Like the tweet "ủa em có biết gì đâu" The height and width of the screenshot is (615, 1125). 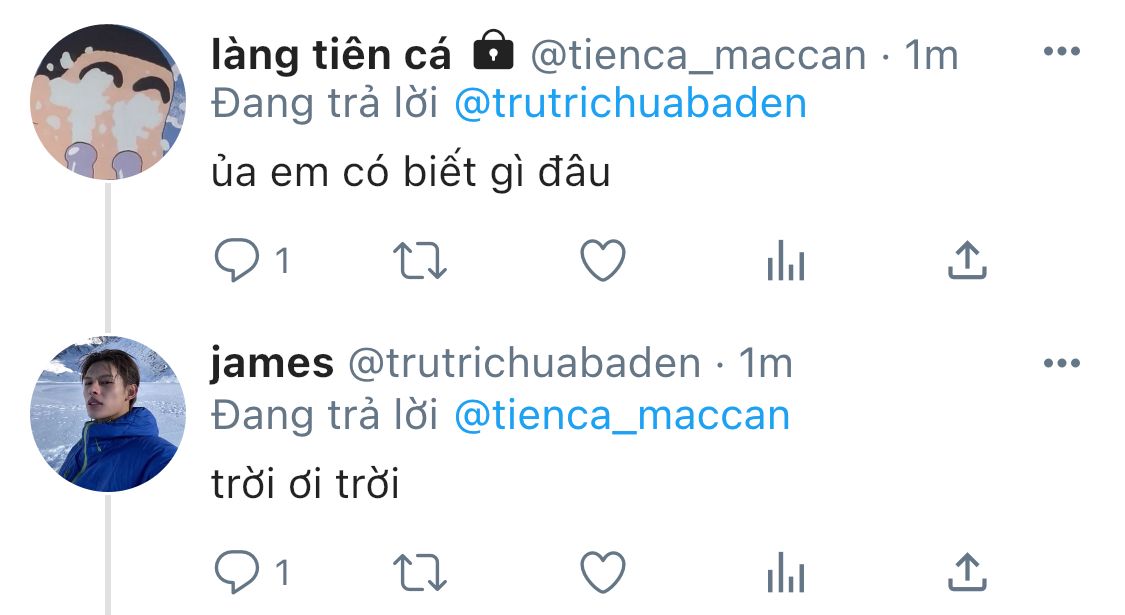(603, 262)
